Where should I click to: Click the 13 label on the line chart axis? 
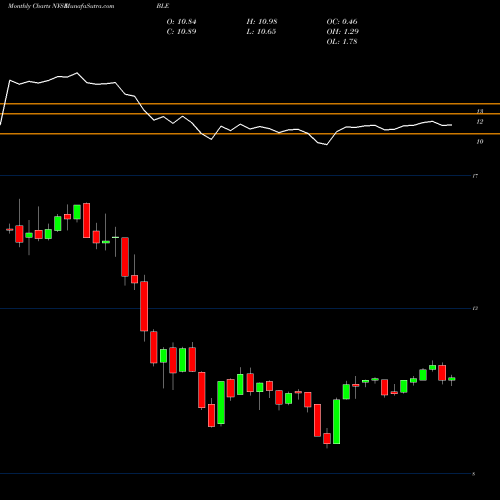tap(480, 111)
